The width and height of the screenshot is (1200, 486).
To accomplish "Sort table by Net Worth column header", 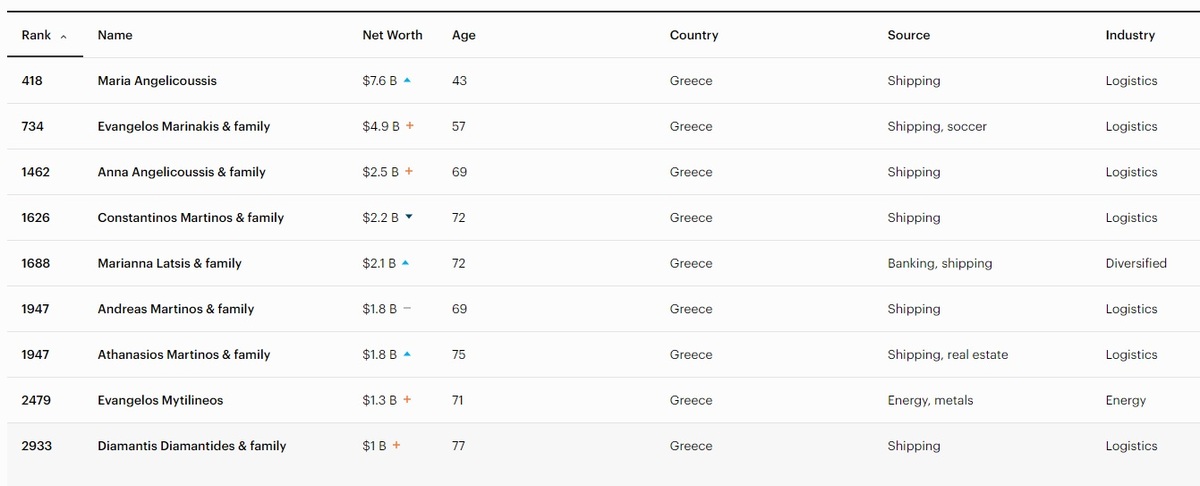I will click(x=392, y=35).
